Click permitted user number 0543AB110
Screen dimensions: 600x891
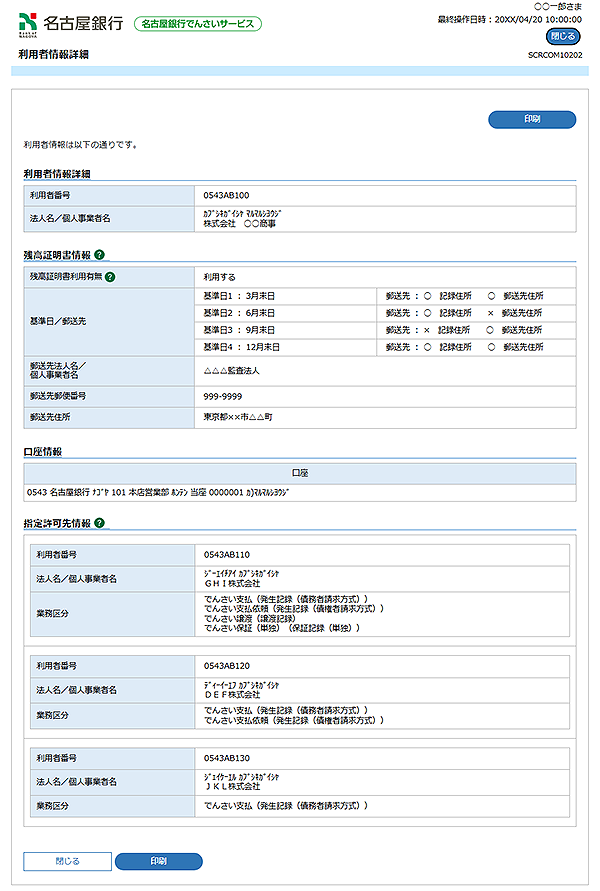(x=226, y=554)
